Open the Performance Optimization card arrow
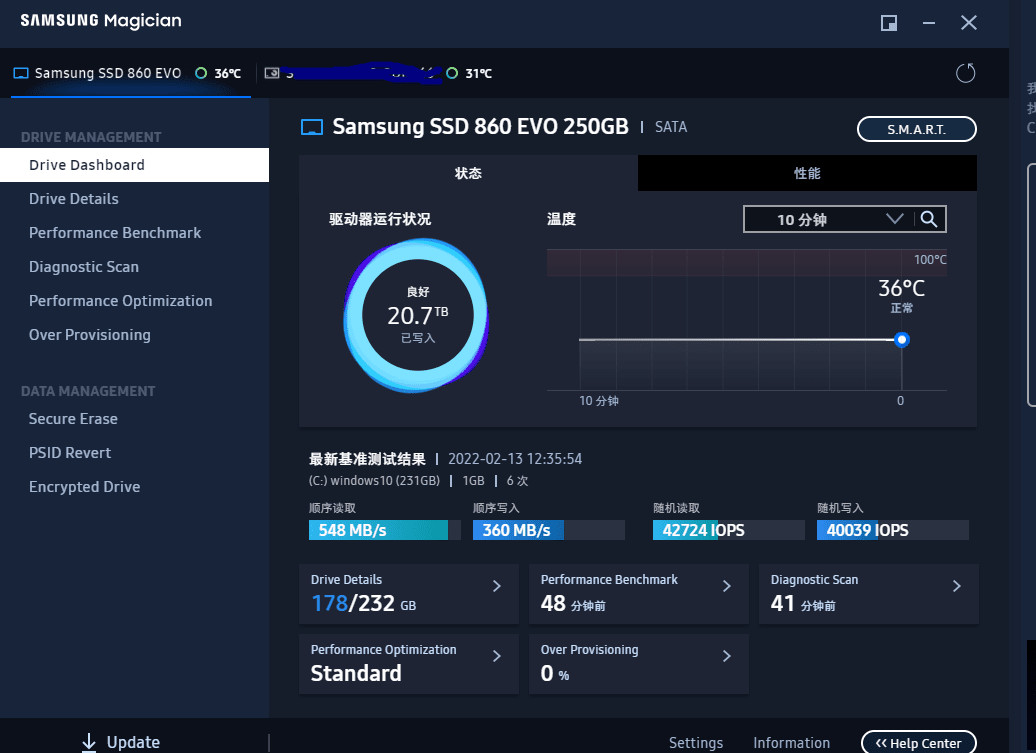The width and height of the screenshot is (1036, 753). point(496,657)
